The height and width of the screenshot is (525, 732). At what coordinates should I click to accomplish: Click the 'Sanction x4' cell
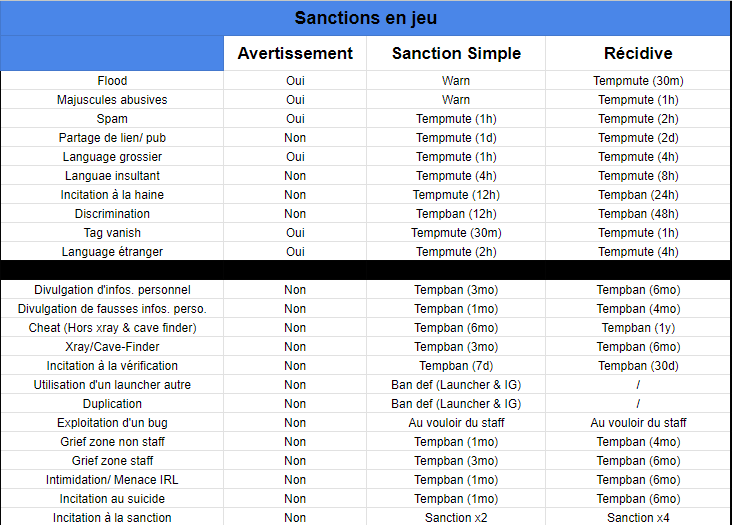click(x=638, y=517)
